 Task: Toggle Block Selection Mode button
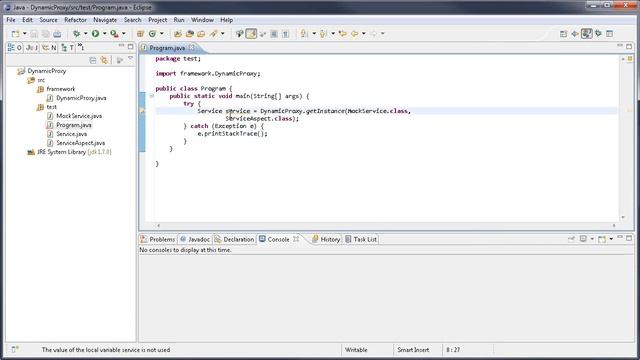[x=274, y=33]
